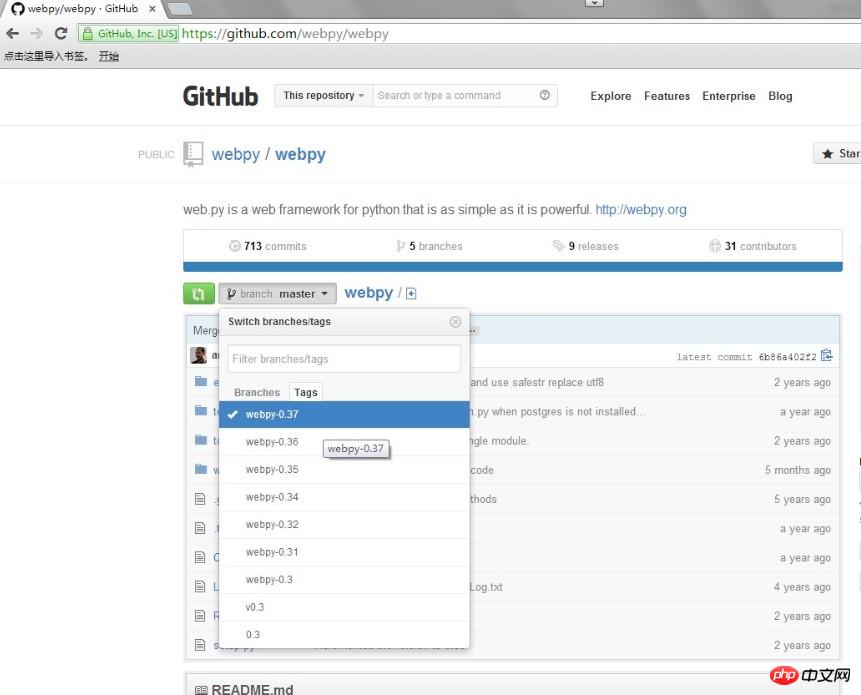Close the Switch branches/tags popup

coord(455,322)
